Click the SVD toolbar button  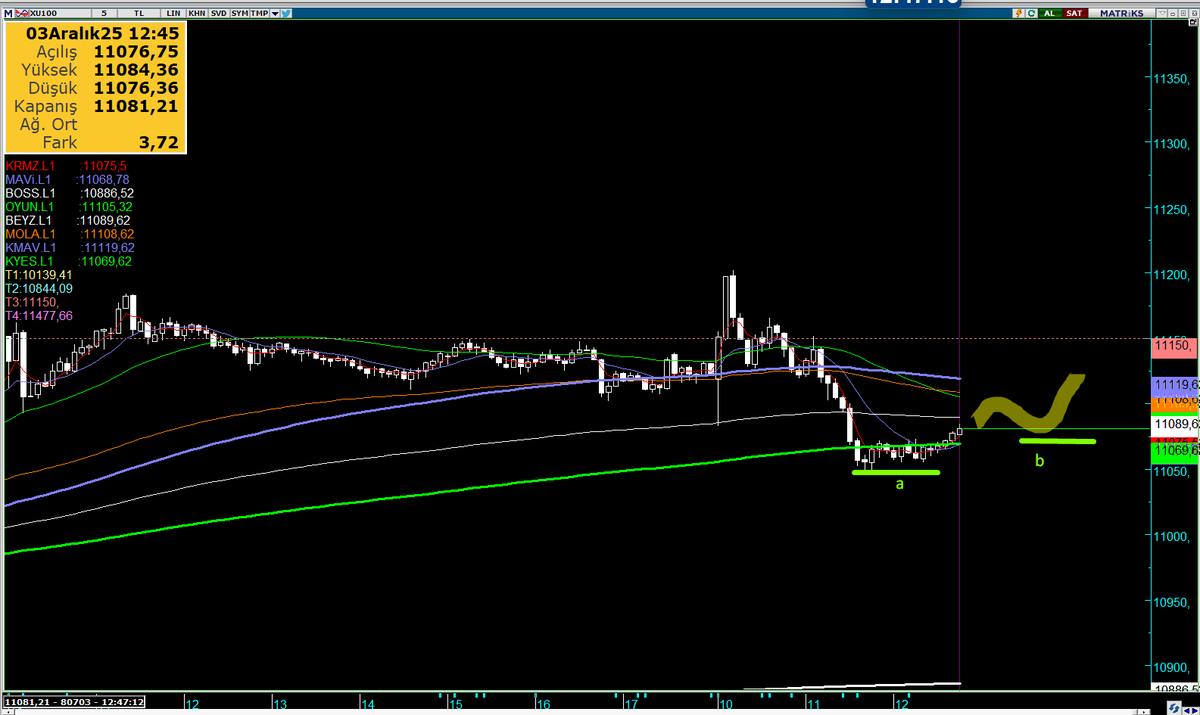click(218, 13)
